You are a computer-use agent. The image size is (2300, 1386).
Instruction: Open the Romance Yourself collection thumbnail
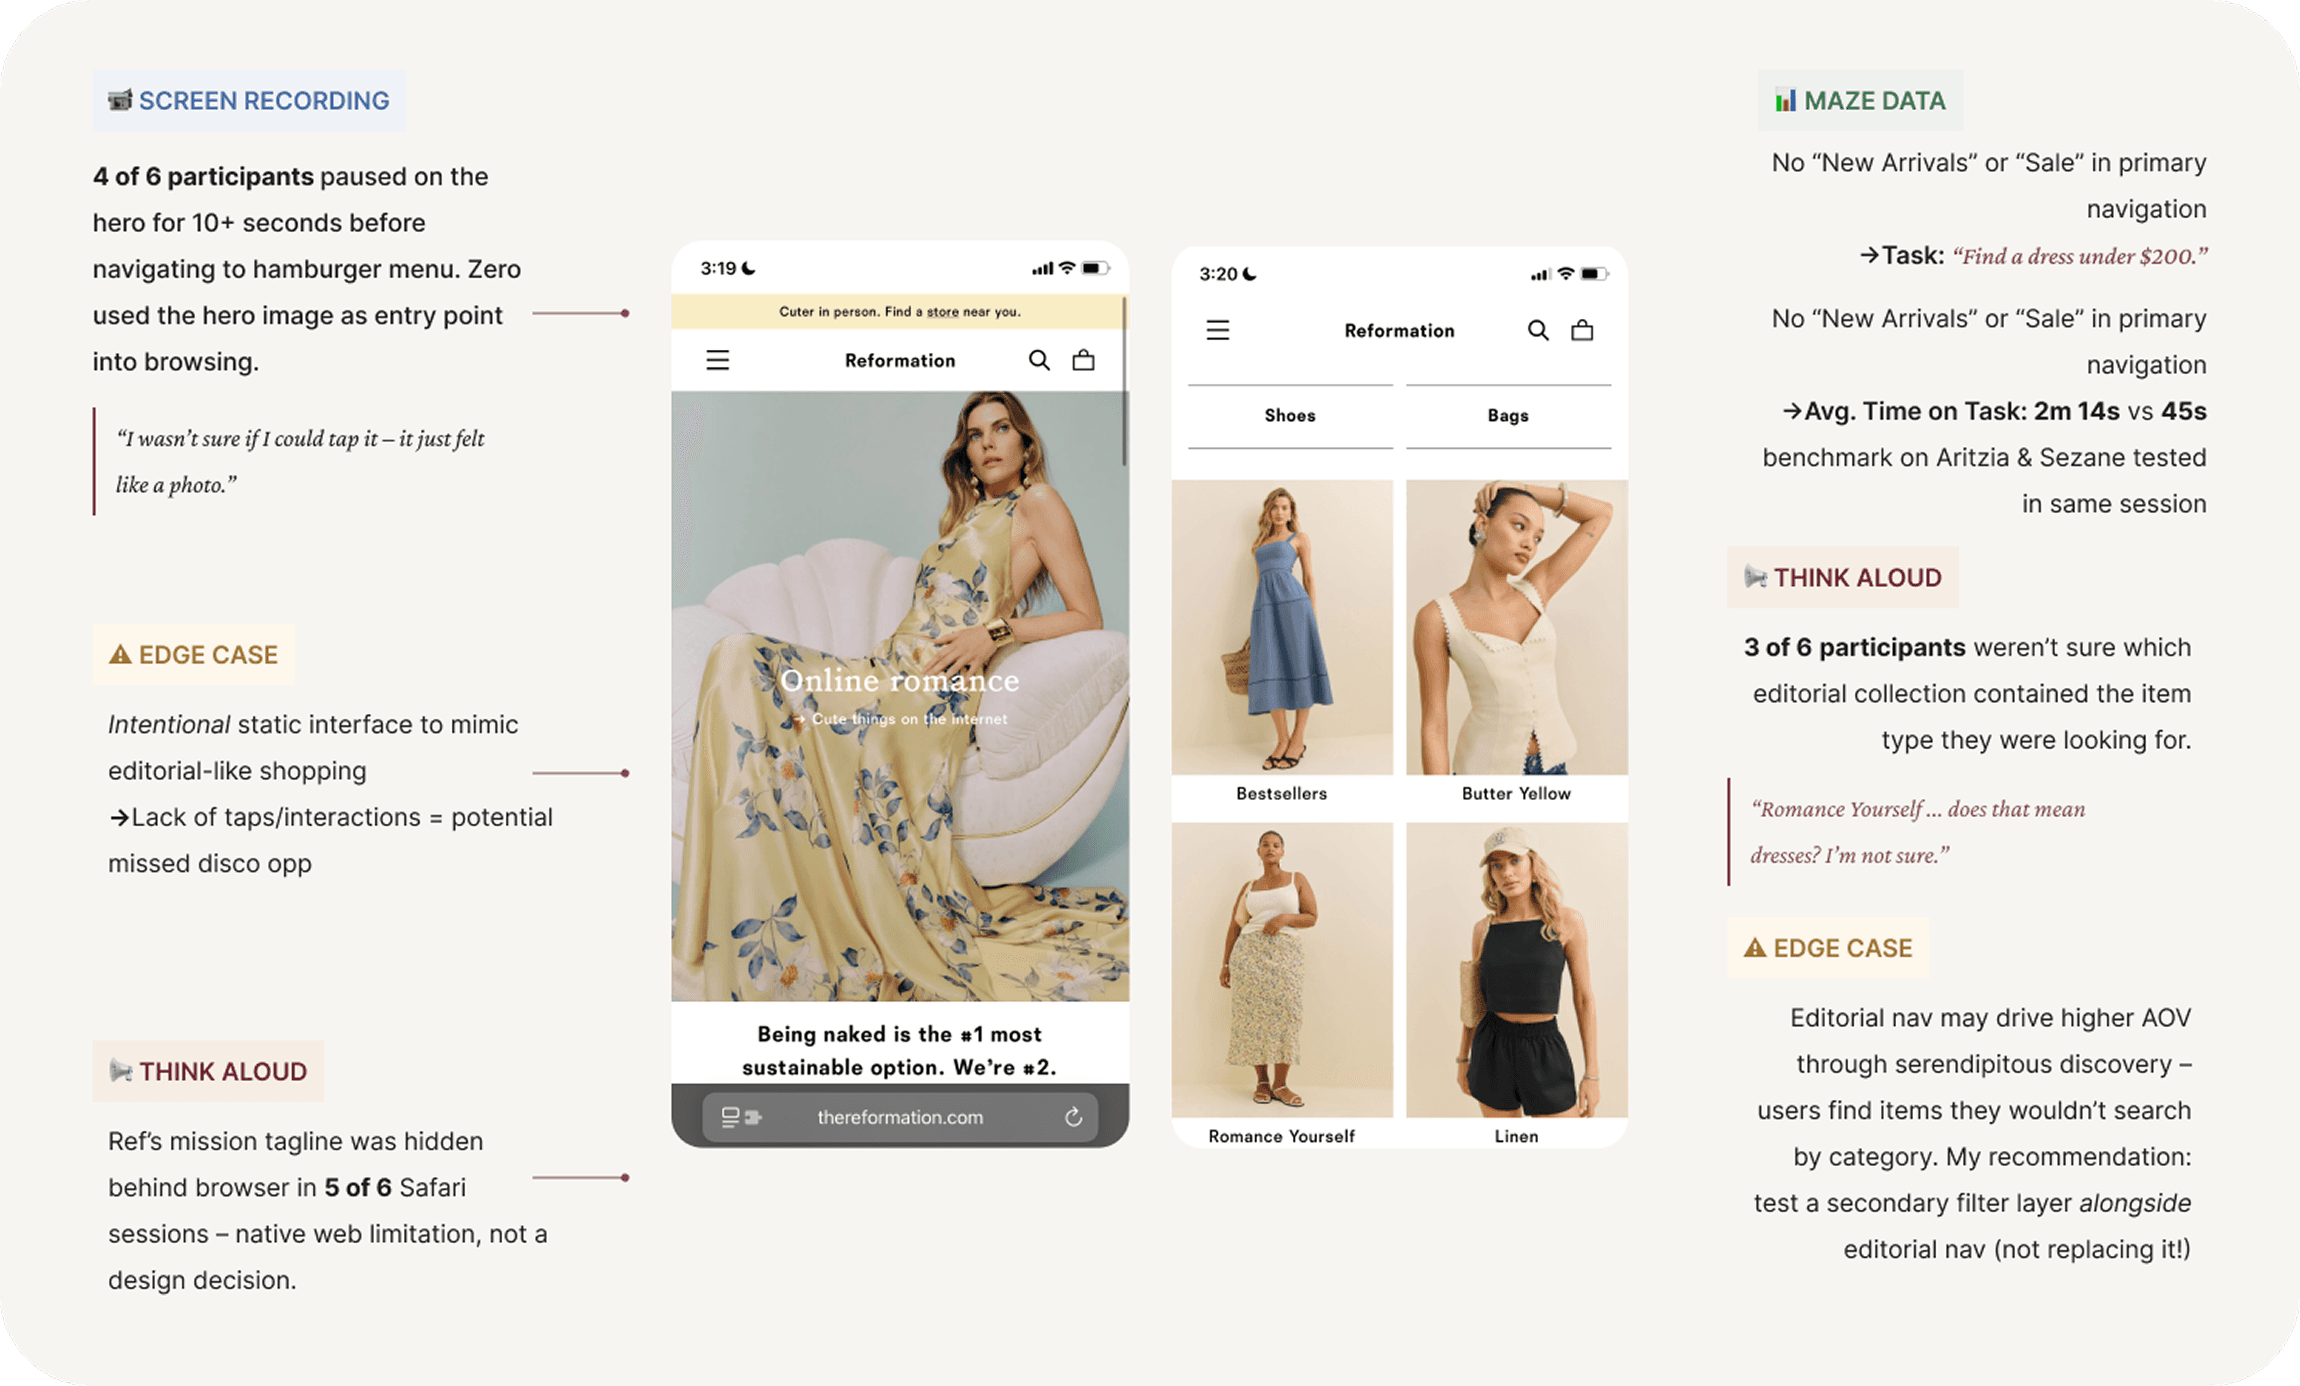tap(1281, 969)
